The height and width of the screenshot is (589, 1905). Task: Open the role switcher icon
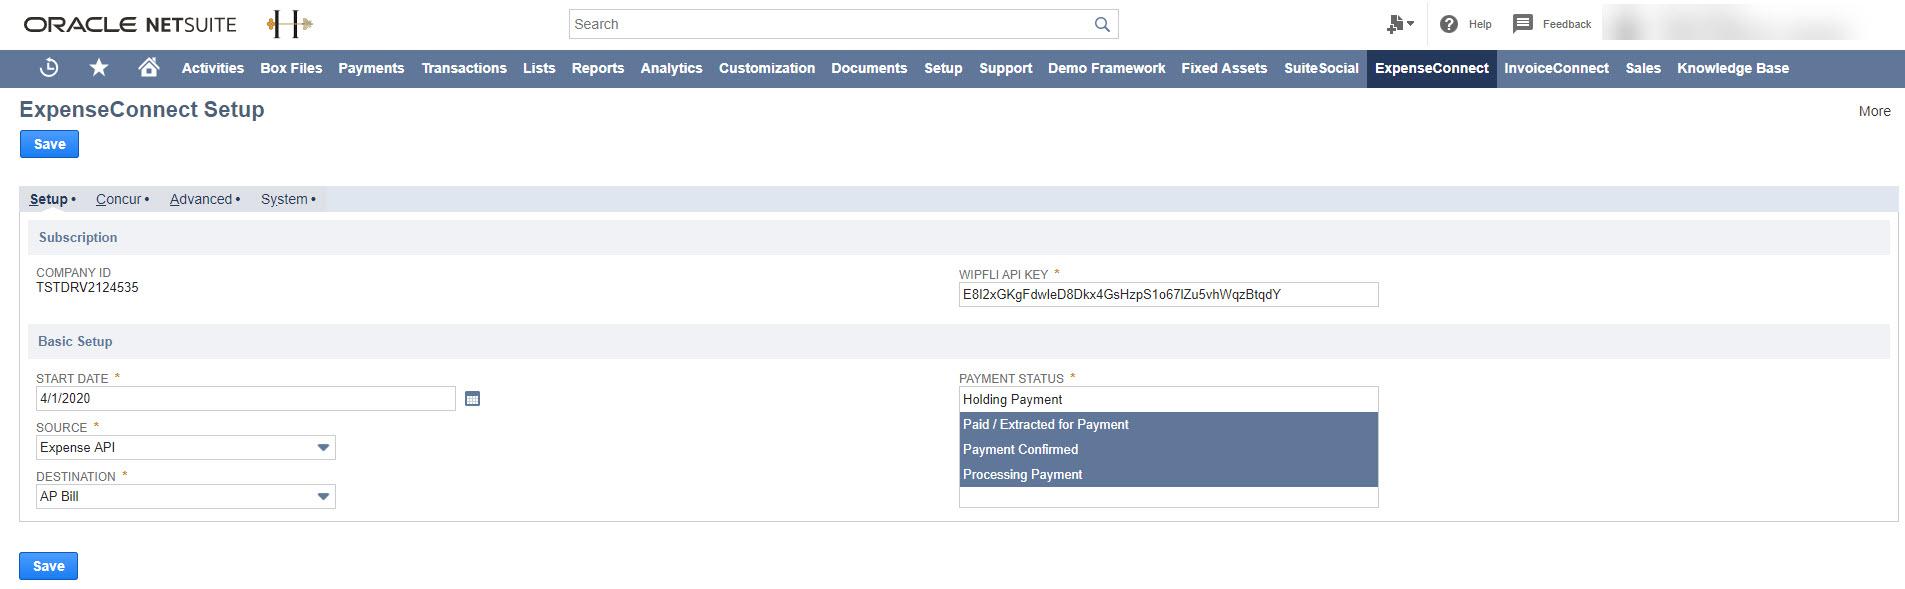[x=1399, y=24]
